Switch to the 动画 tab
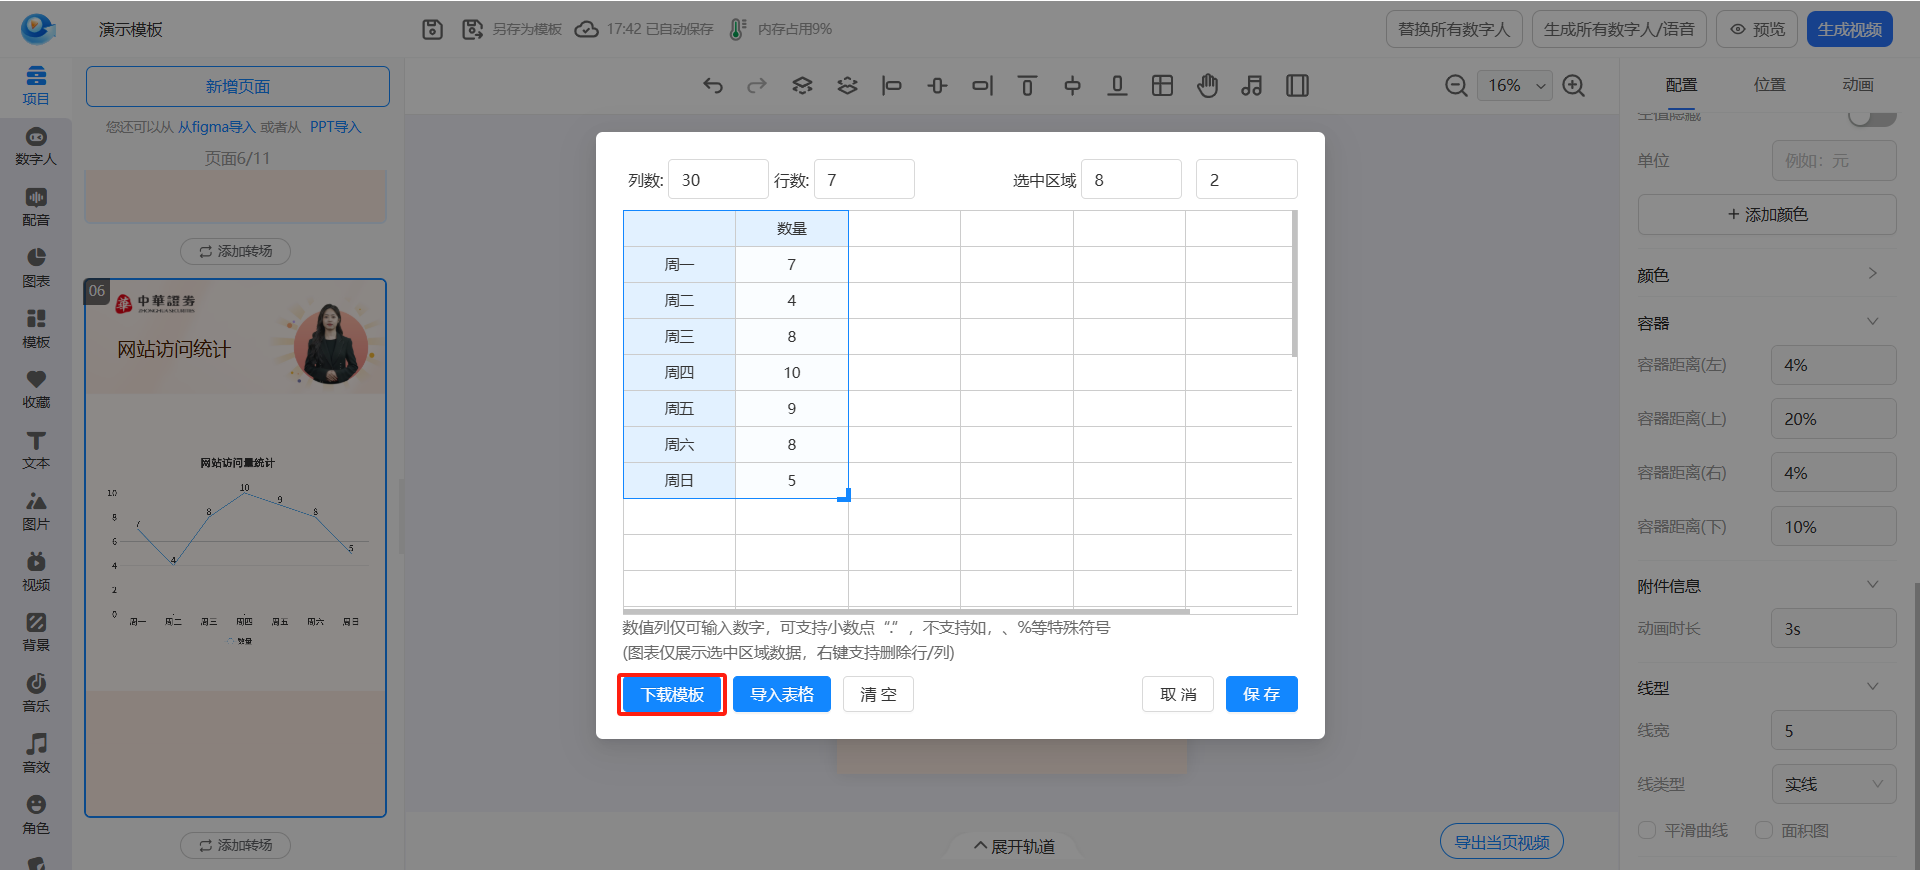Screen dimensions: 1920x870 [x=1857, y=85]
